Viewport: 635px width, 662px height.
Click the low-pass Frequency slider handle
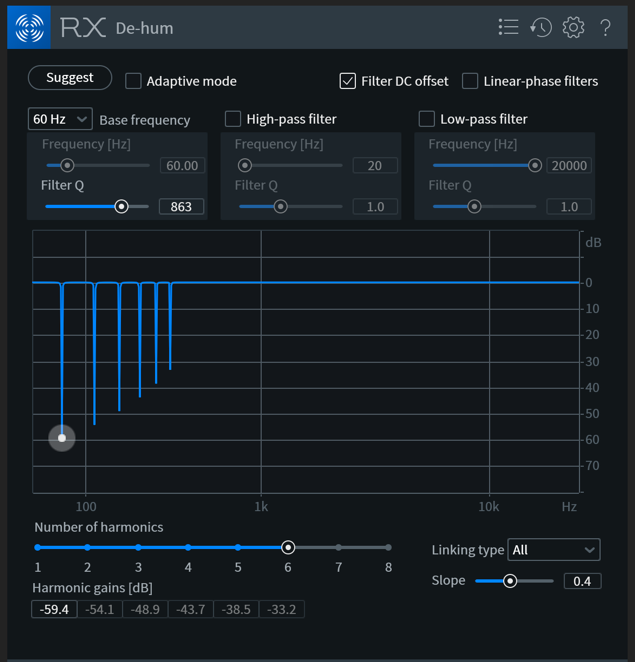(x=535, y=165)
